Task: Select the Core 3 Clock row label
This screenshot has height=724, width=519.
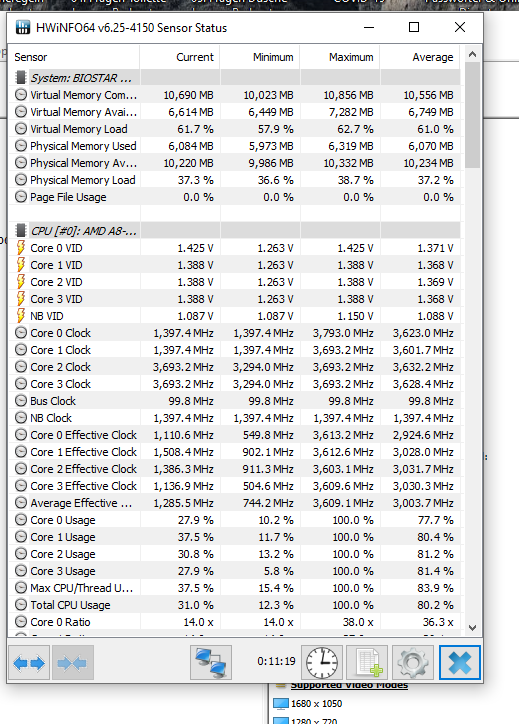Action: pos(60,384)
